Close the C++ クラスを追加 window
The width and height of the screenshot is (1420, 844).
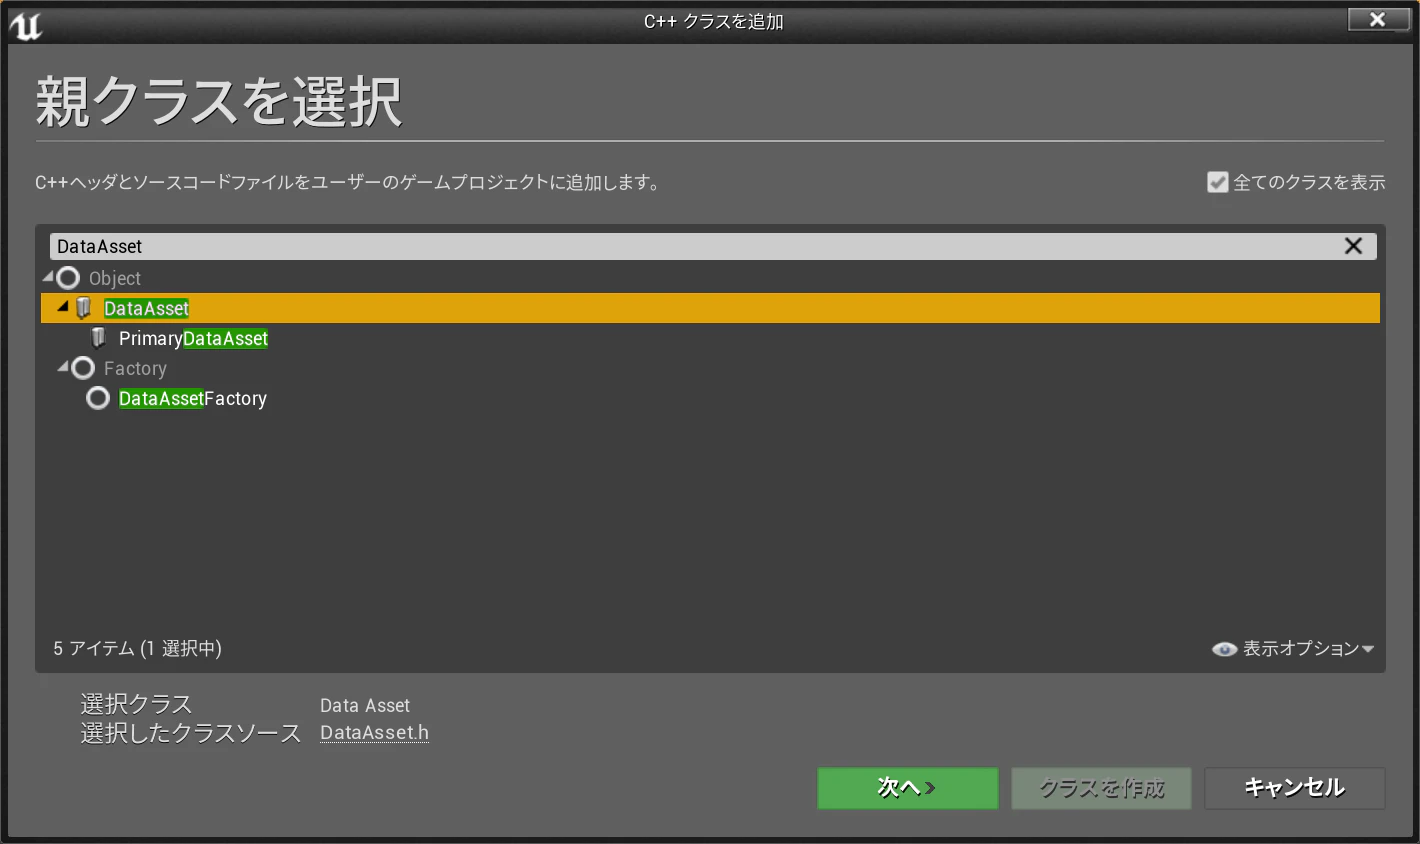(x=1378, y=19)
